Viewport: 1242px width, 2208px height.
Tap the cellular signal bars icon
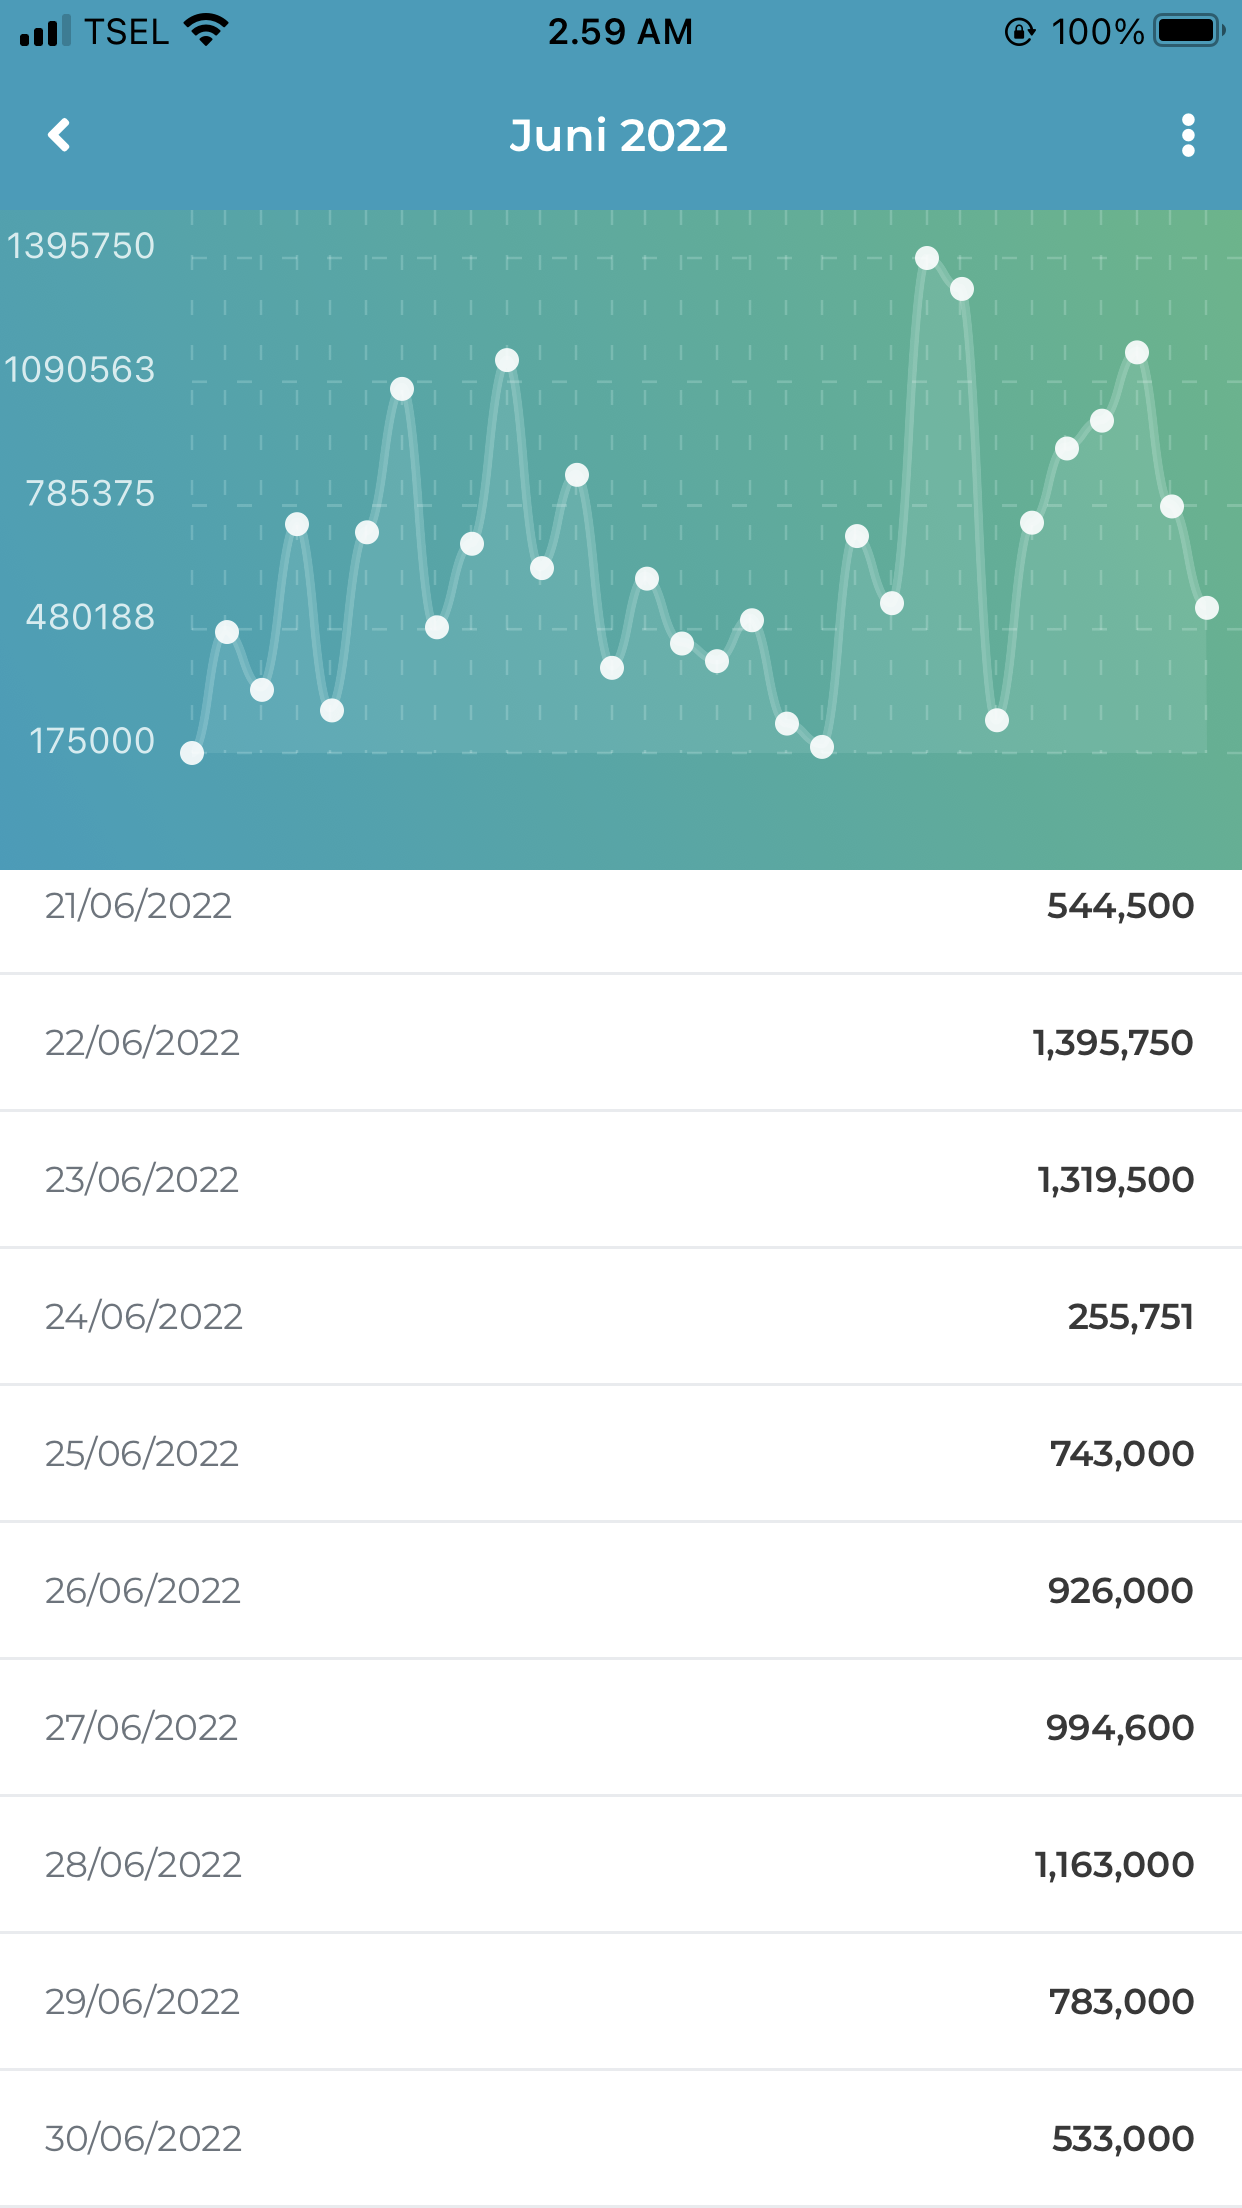tap(45, 31)
